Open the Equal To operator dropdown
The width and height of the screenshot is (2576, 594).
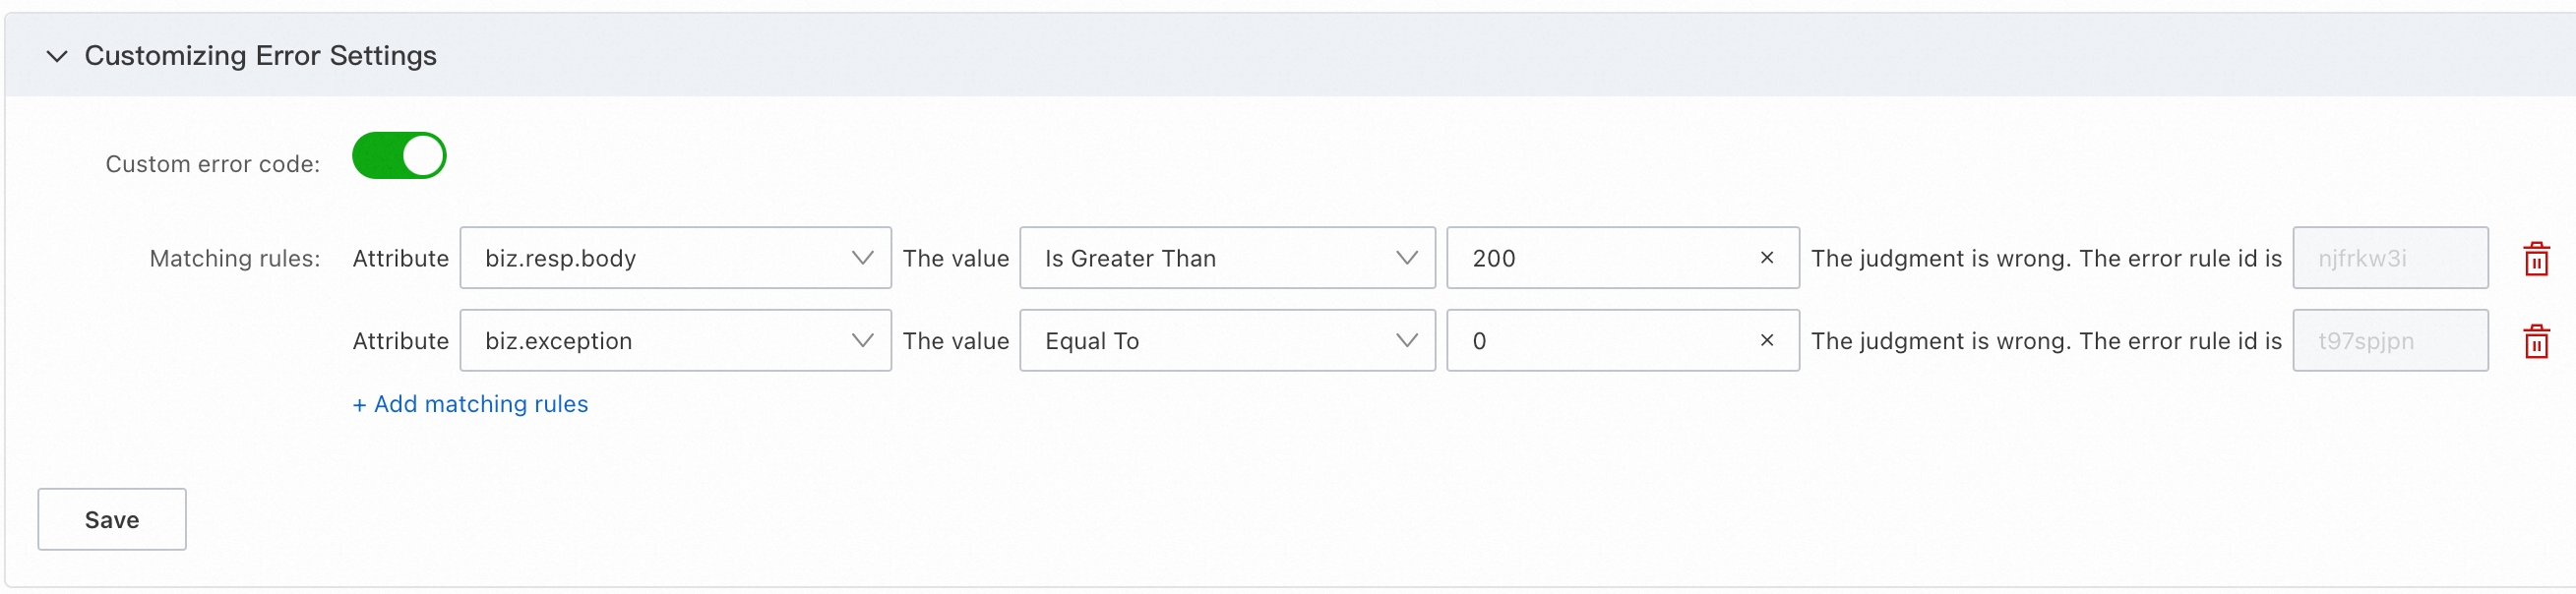pyautogui.click(x=1226, y=341)
